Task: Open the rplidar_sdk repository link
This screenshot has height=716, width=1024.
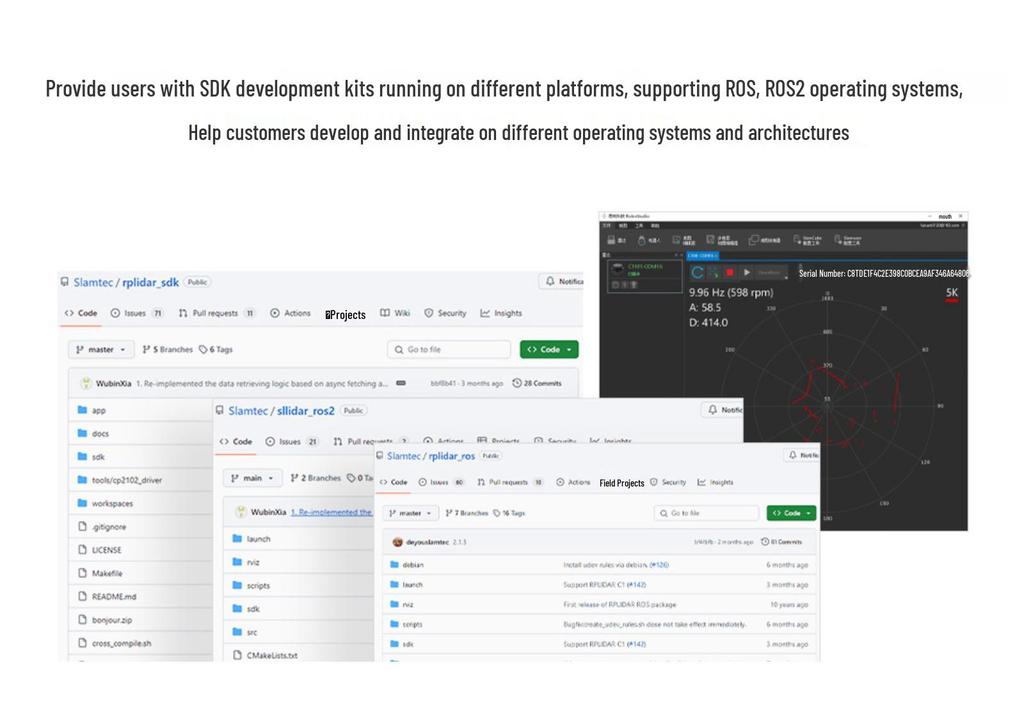Action: (x=150, y=282)
